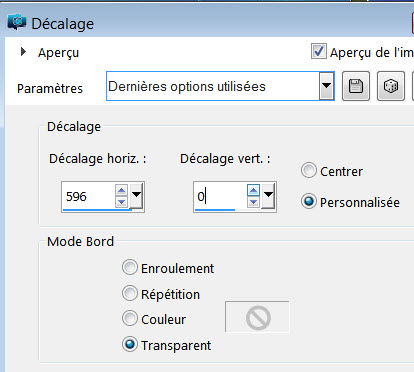Click the disabled Couleur color swatch box

[257, 317]
